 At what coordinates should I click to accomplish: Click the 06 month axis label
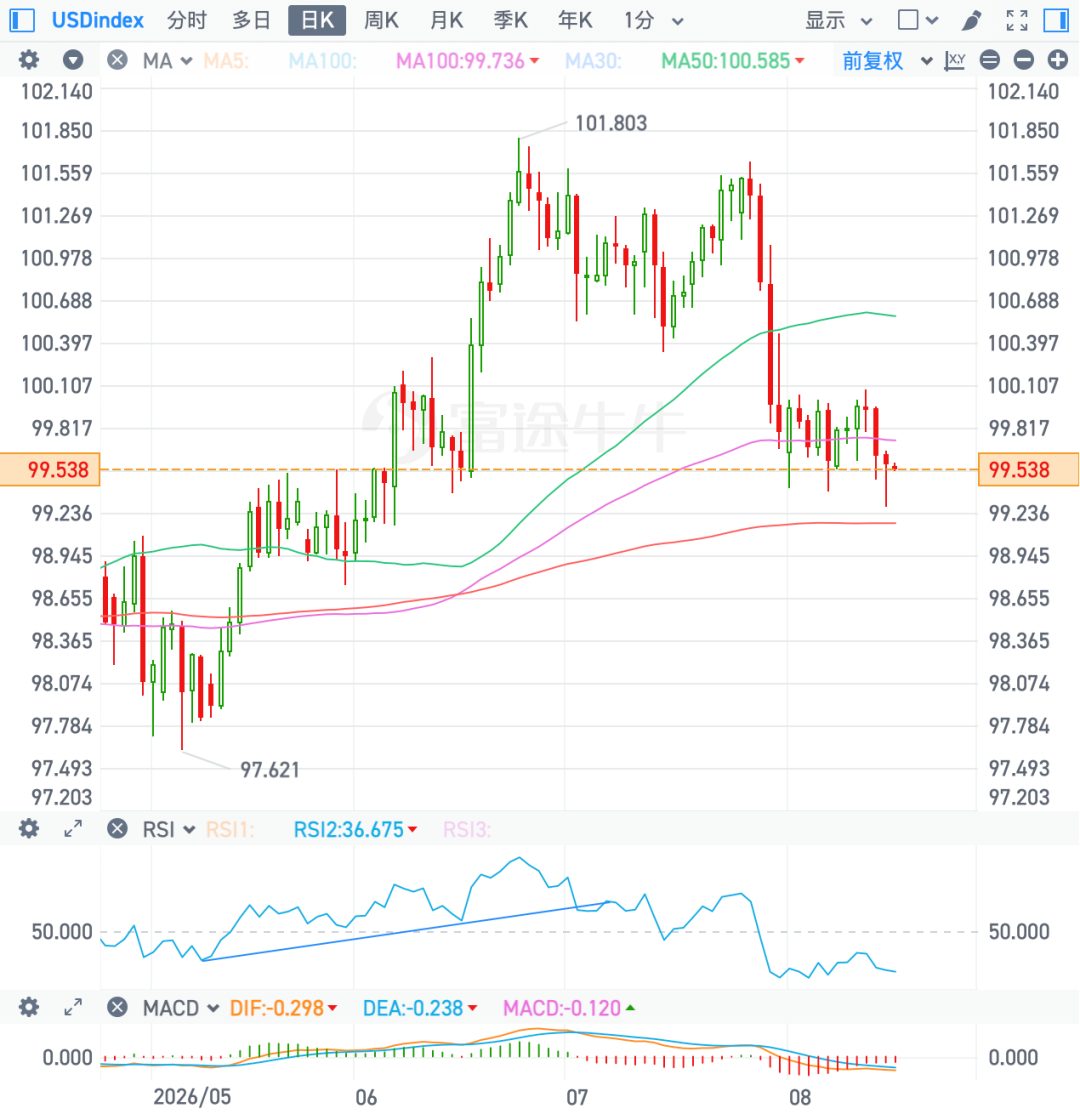366,1098
